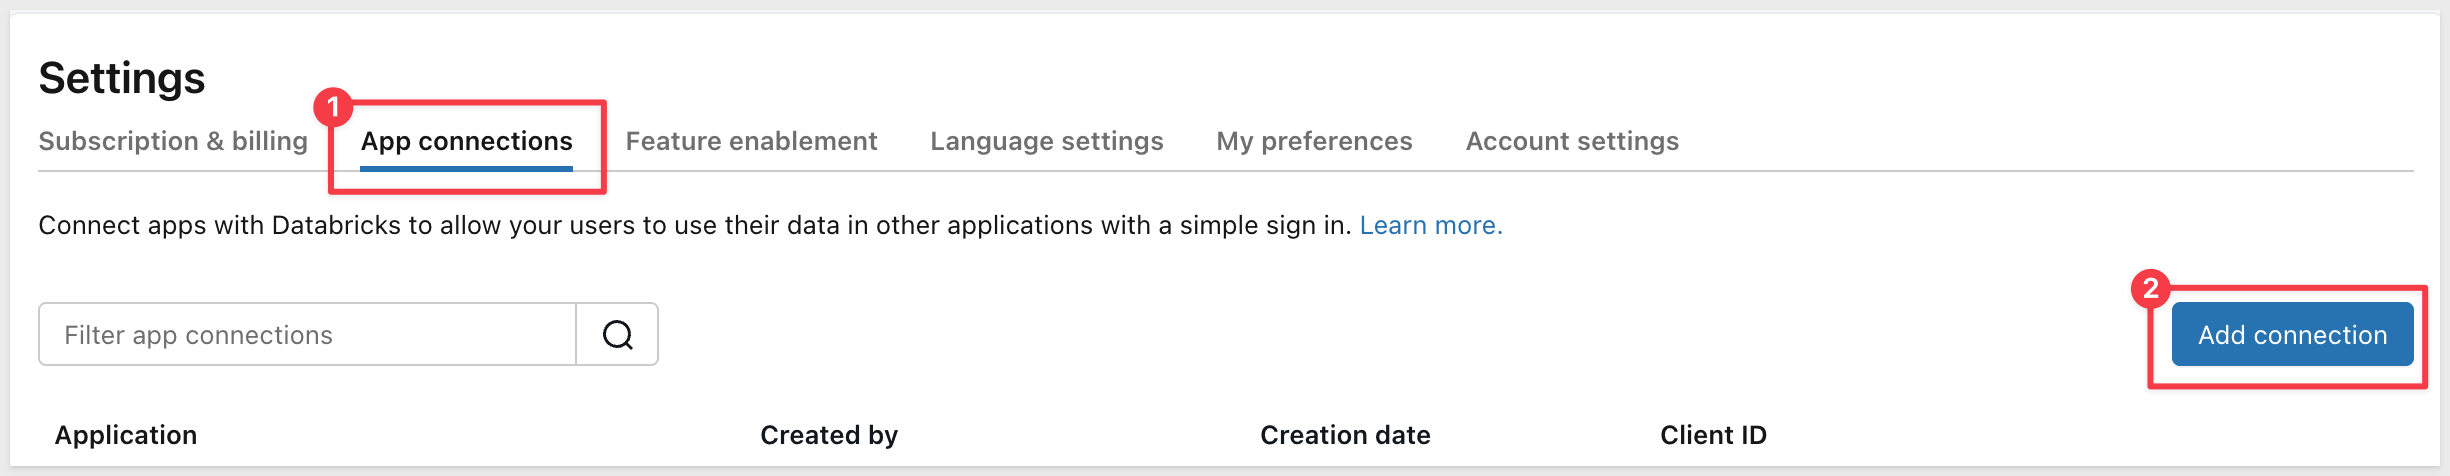Click the Creation date column header

click(1345, 435)
